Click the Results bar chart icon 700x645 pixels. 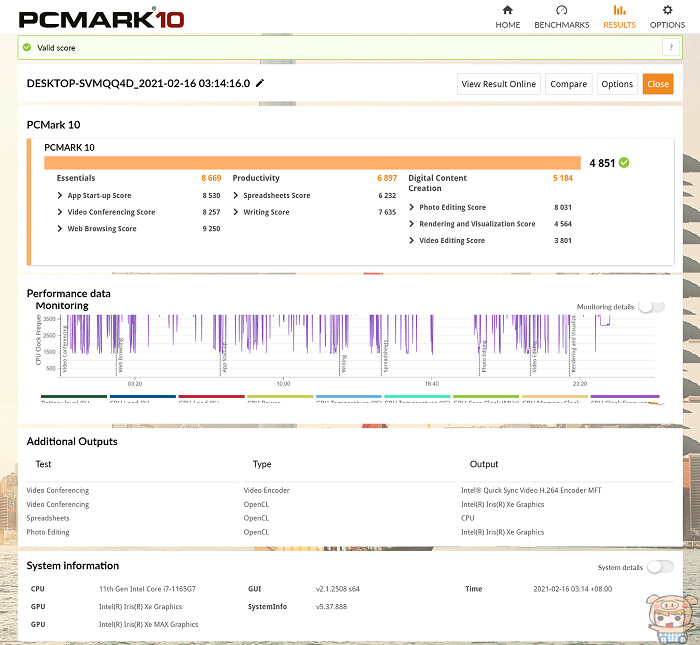619,11
